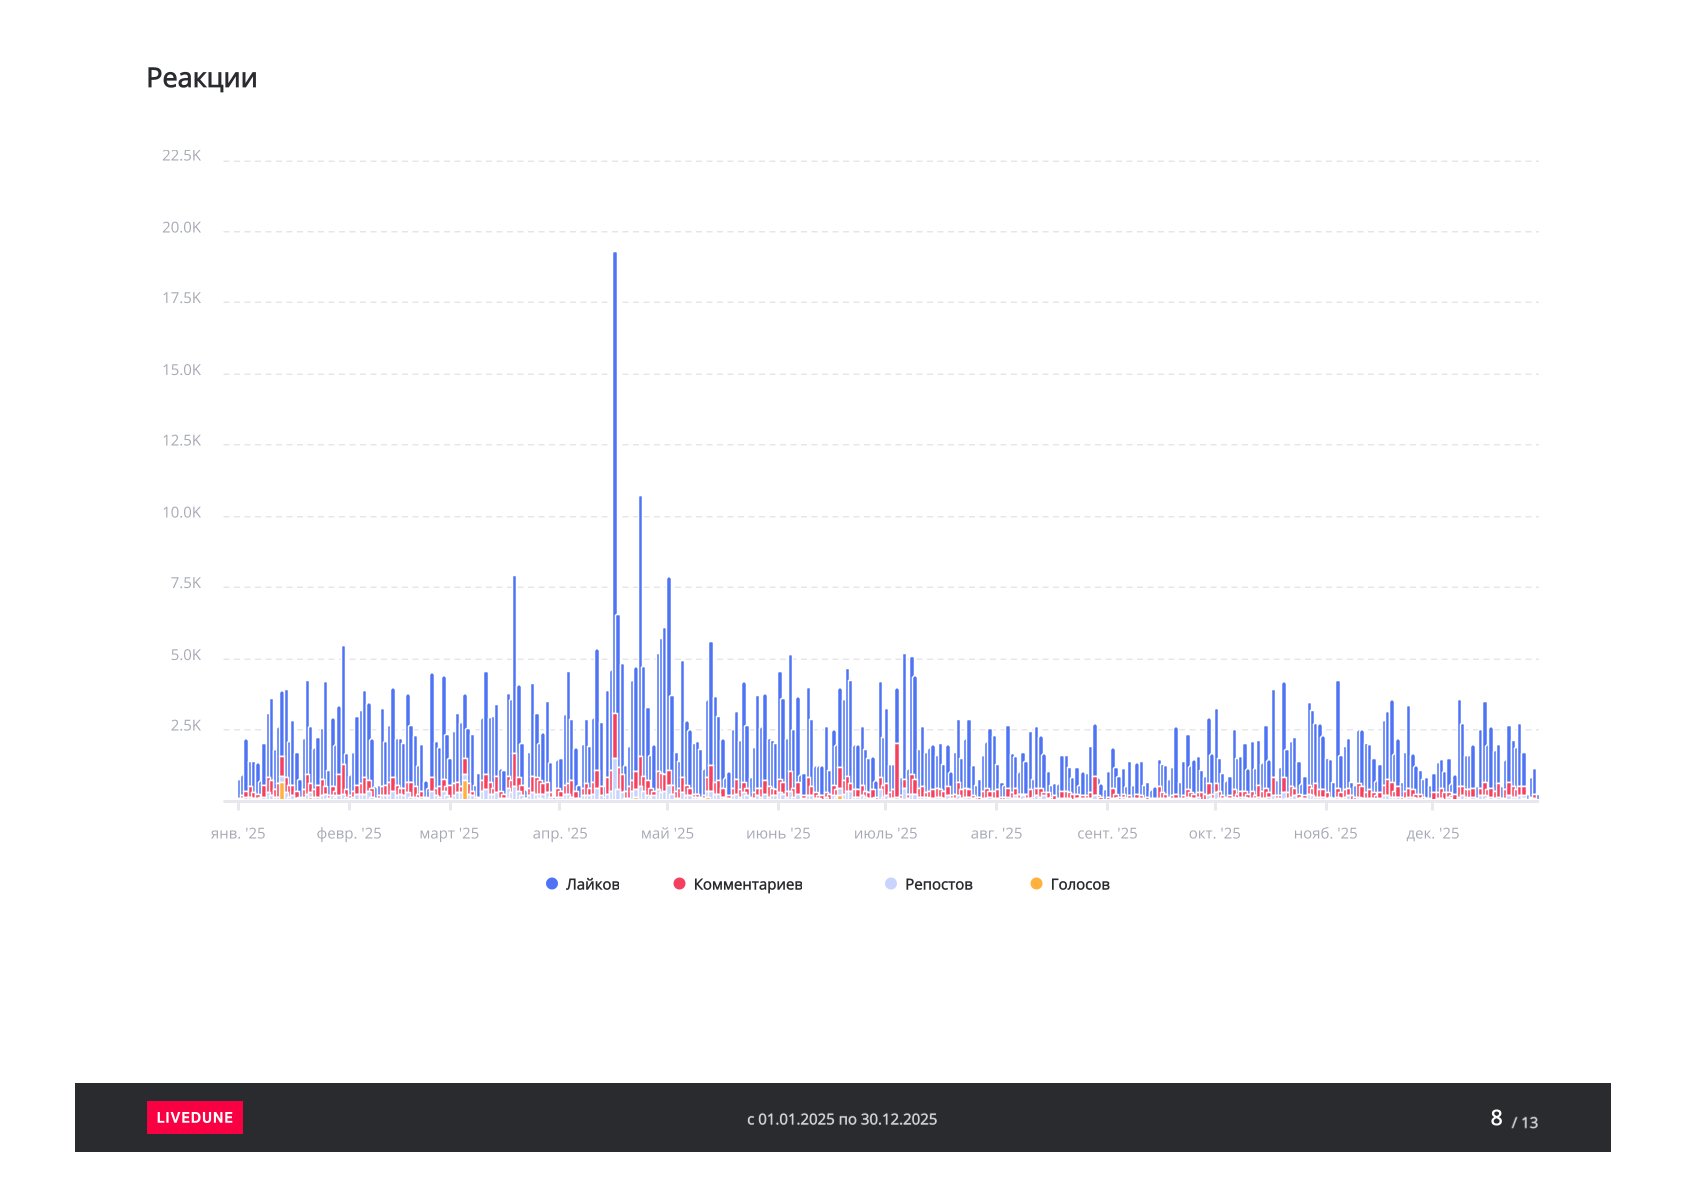The height and width of the screenshot is (1191, 1683).
Task: Click the page number 8 indicator
Action: coord(1496,1118)
